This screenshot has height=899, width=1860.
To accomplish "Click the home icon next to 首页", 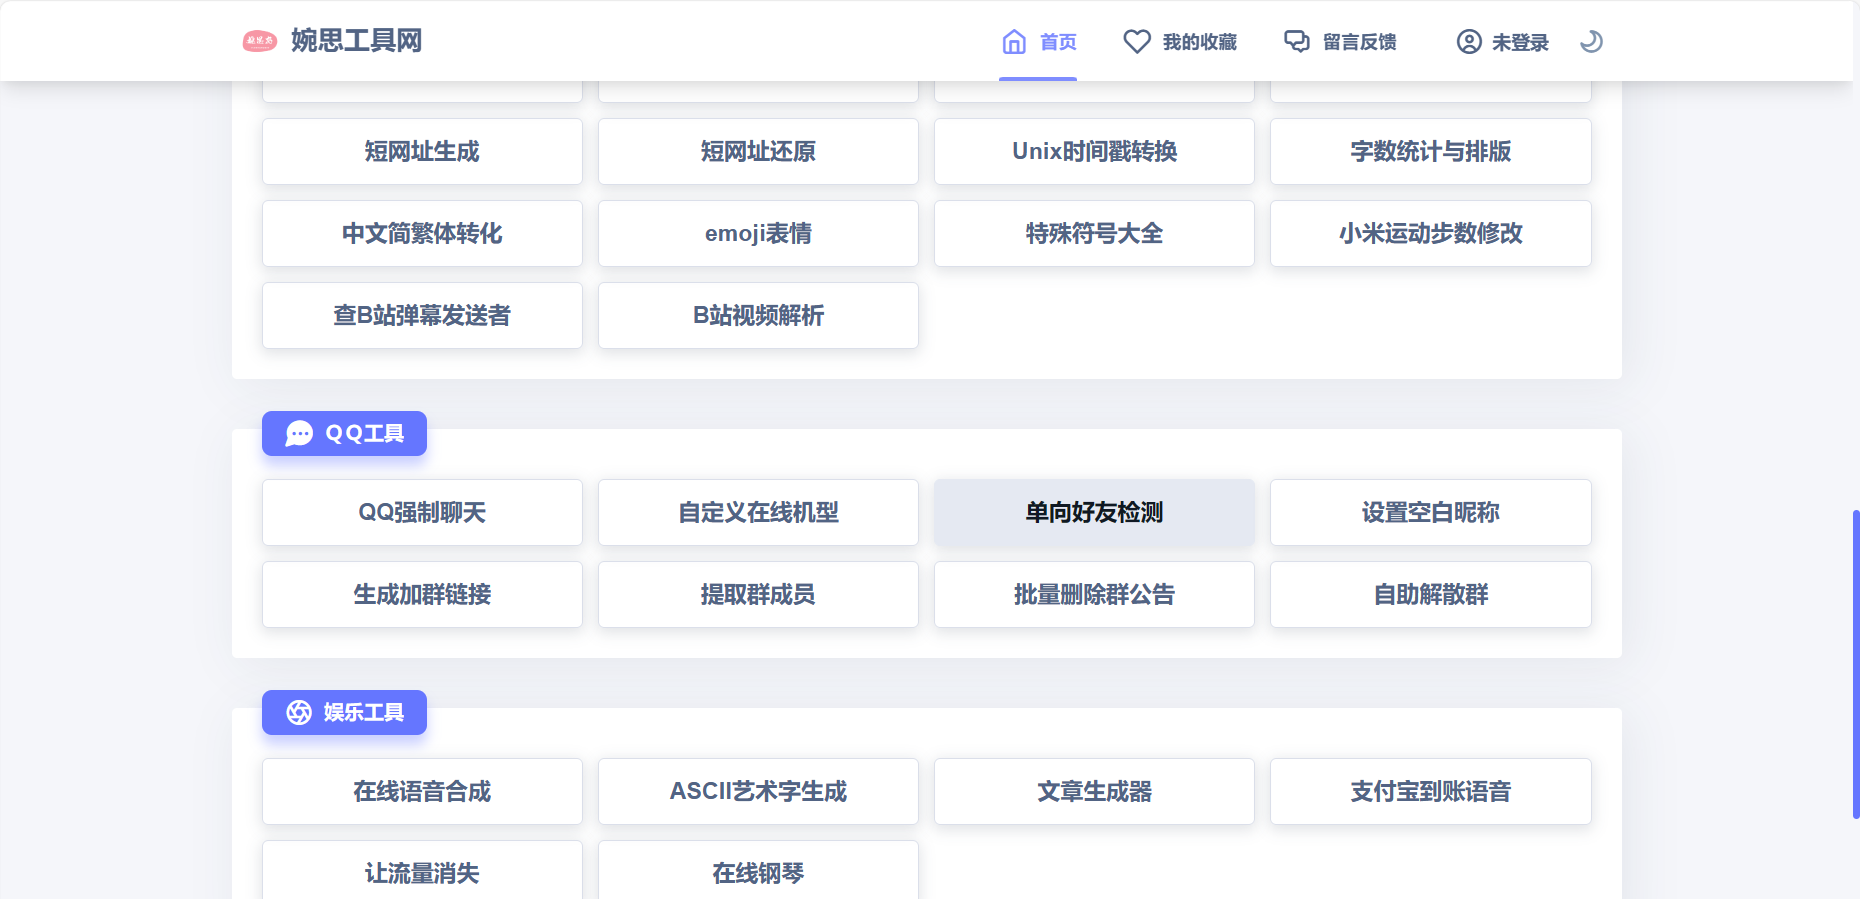I will pos(1014,41).
